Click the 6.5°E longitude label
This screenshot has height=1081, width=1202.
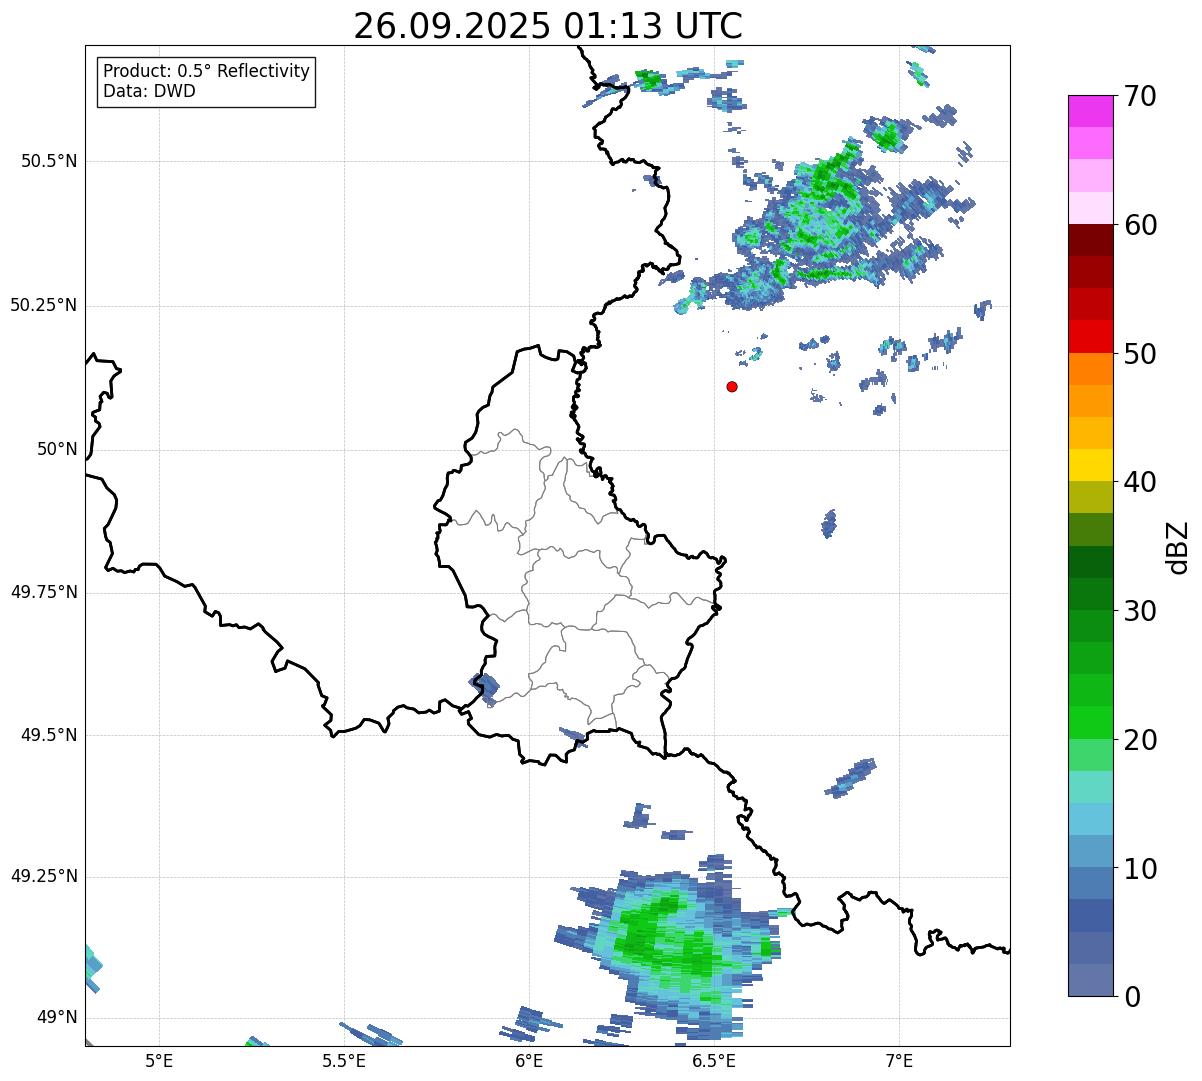[714, 1060]
